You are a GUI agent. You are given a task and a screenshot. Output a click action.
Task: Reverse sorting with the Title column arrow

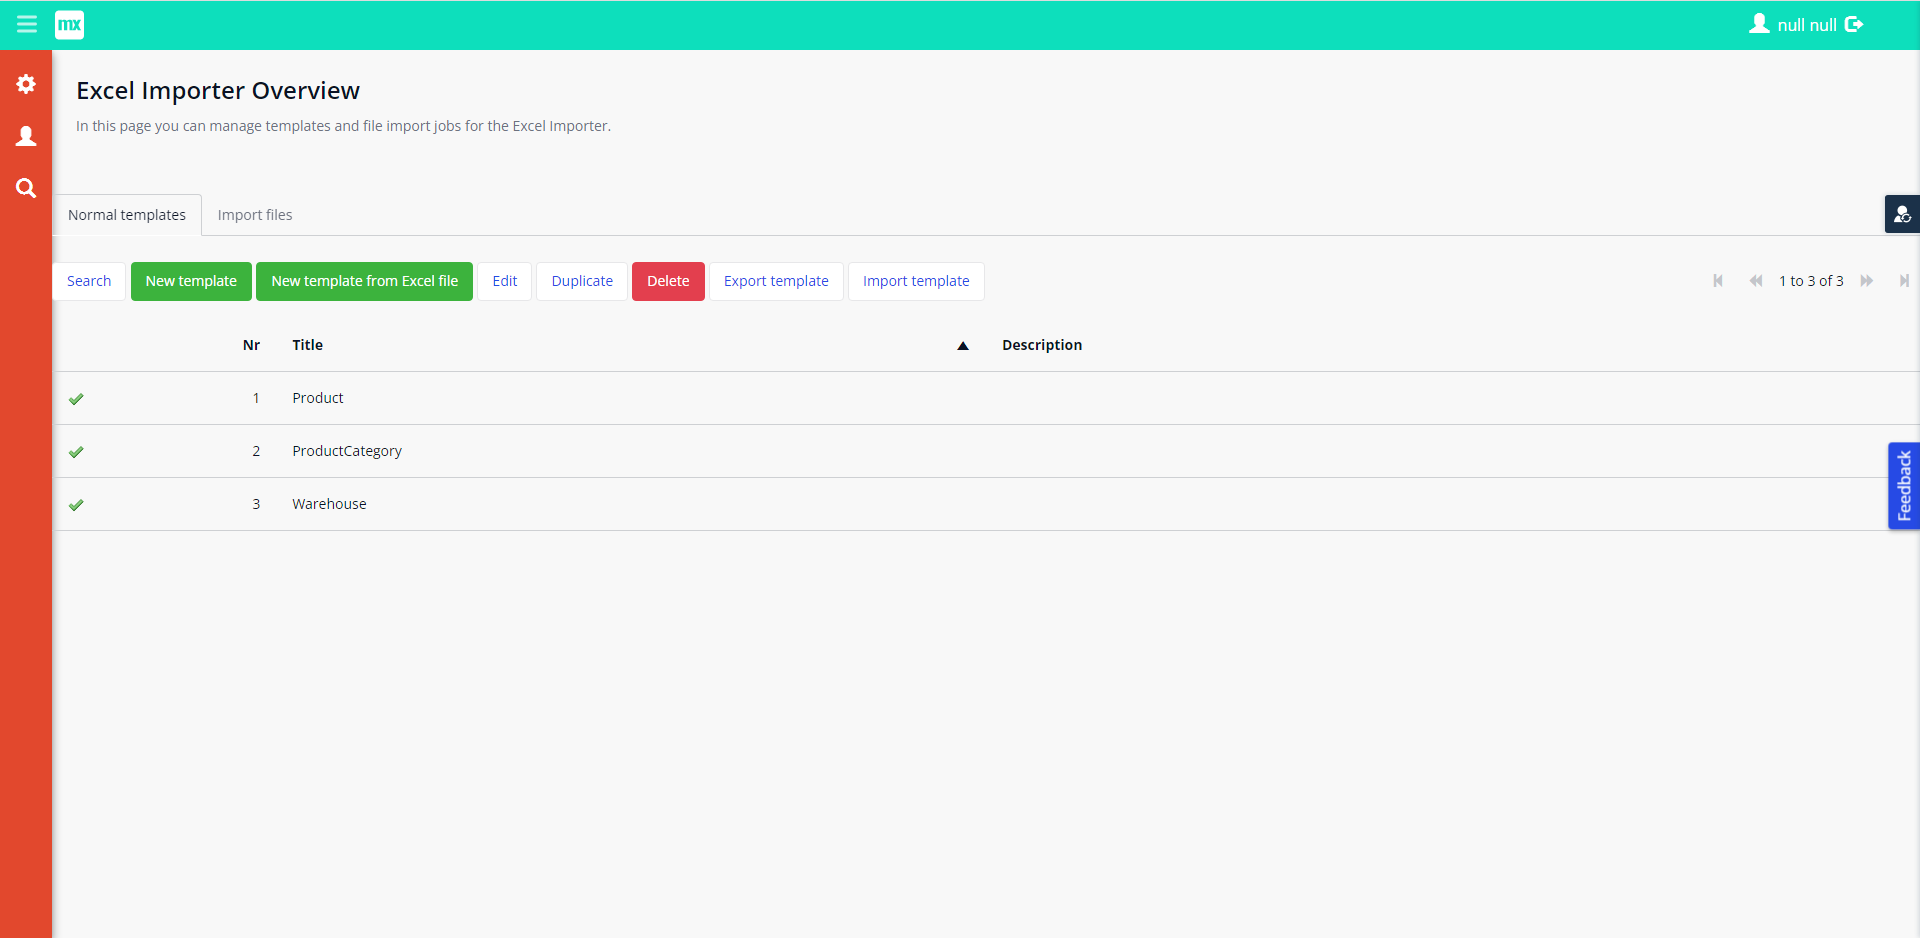[x=962, y=345]
